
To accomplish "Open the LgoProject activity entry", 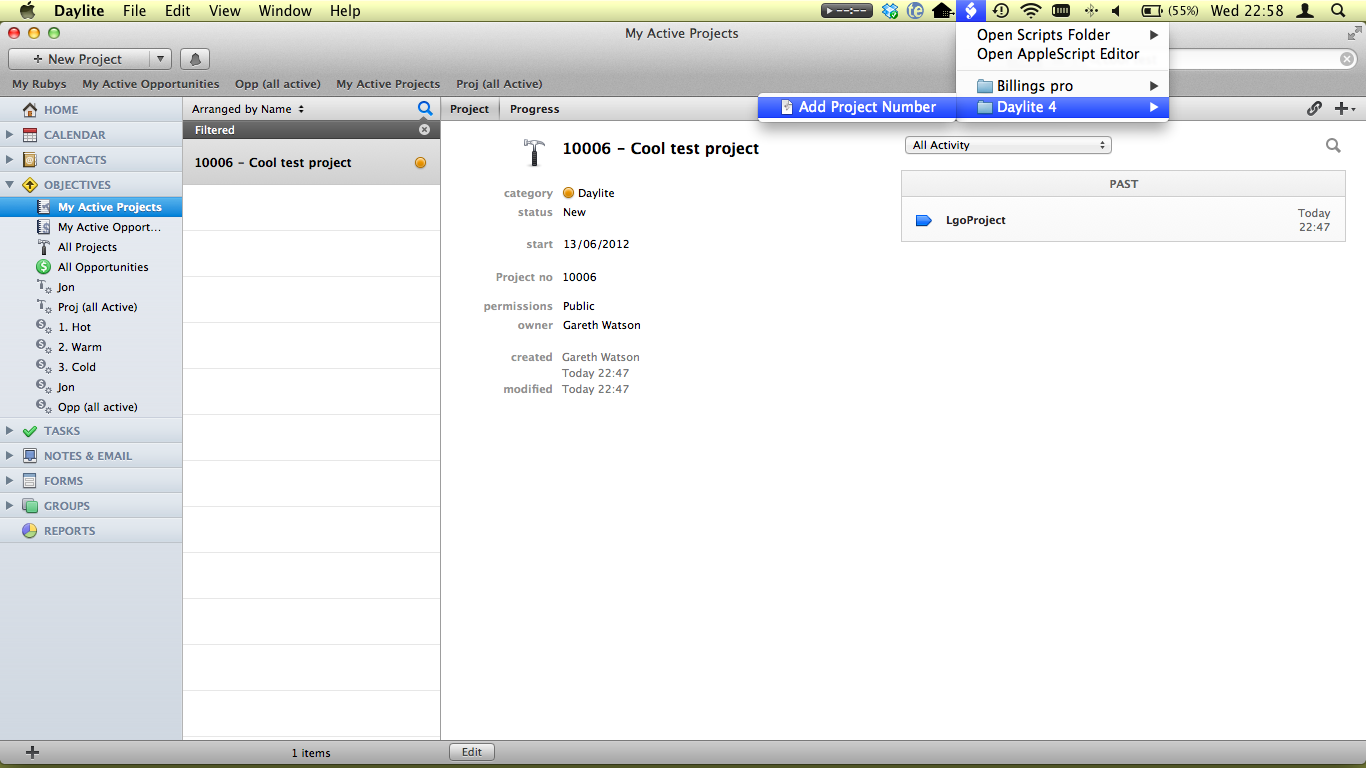I will click(1123, 220).
